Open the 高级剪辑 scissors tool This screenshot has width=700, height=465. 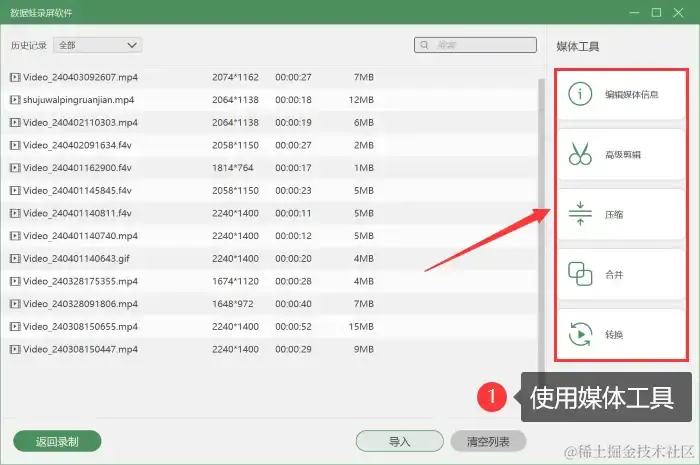[x=621, y=154]
